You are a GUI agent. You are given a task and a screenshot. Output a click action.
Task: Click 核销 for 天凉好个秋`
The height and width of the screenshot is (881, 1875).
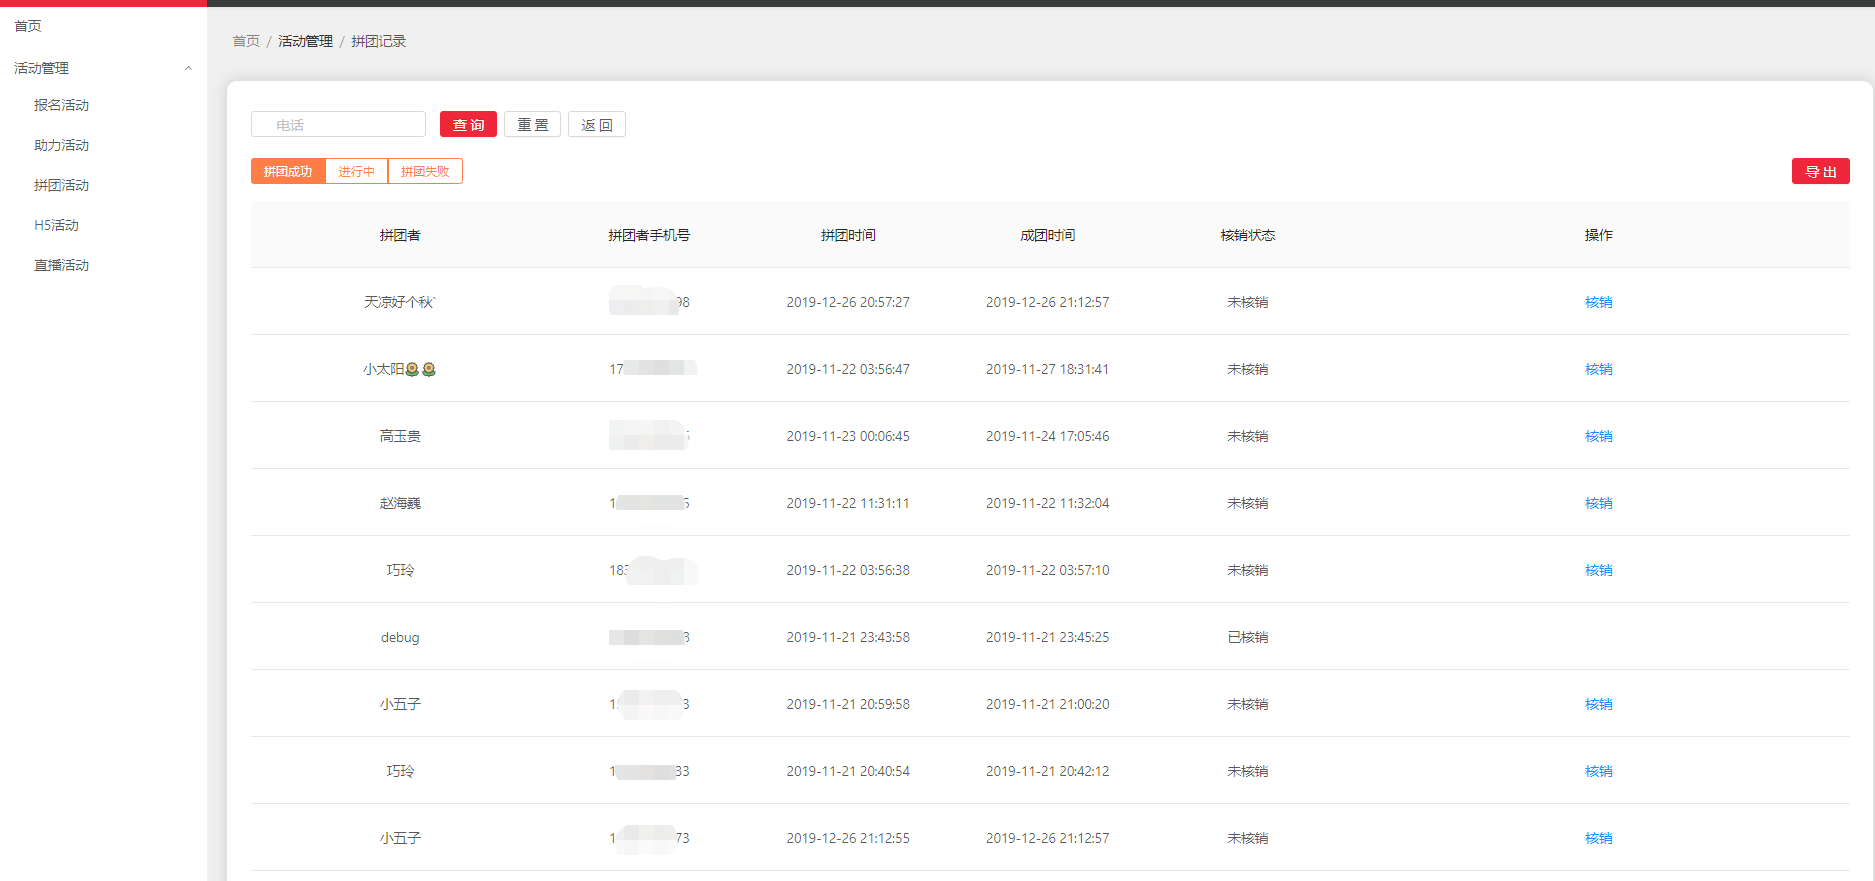click(x=1598, y=302)
